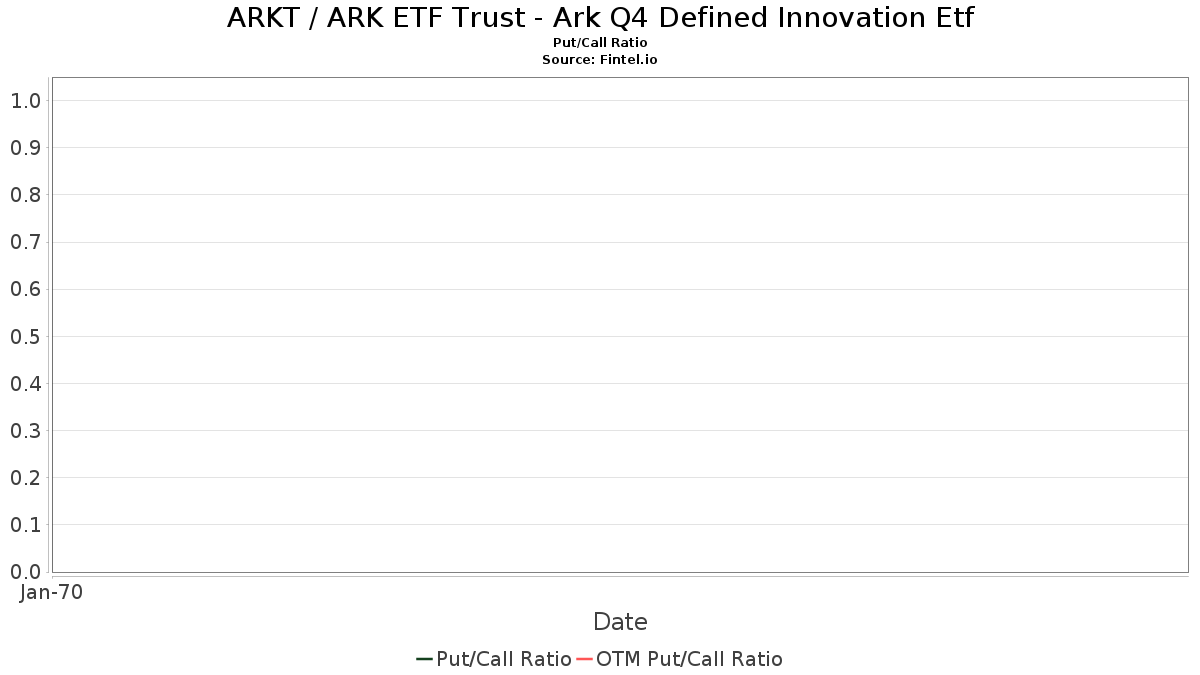Select the 0.8 y-axis tick label

(25, 195)
